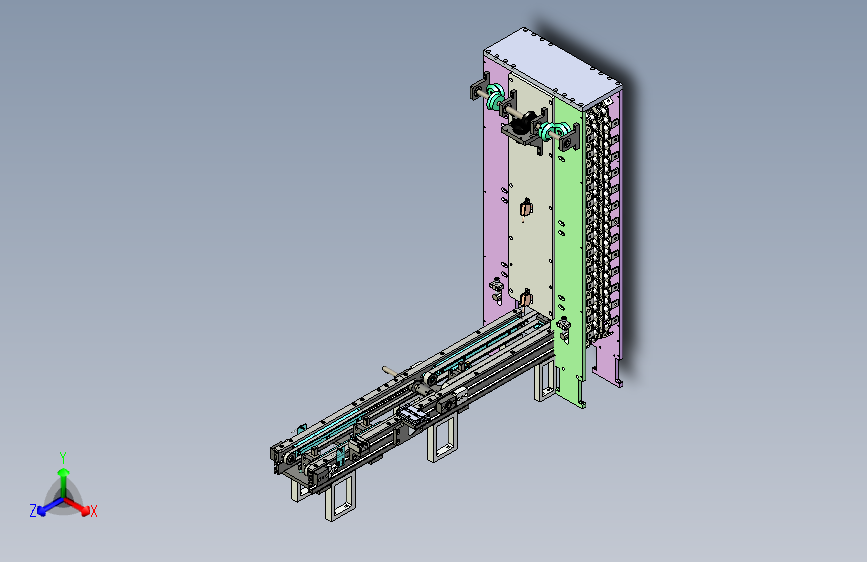Screen dimensions: 867x562
Task: Select the upper orange sensor on the beige panel
Action: [526, 209]
